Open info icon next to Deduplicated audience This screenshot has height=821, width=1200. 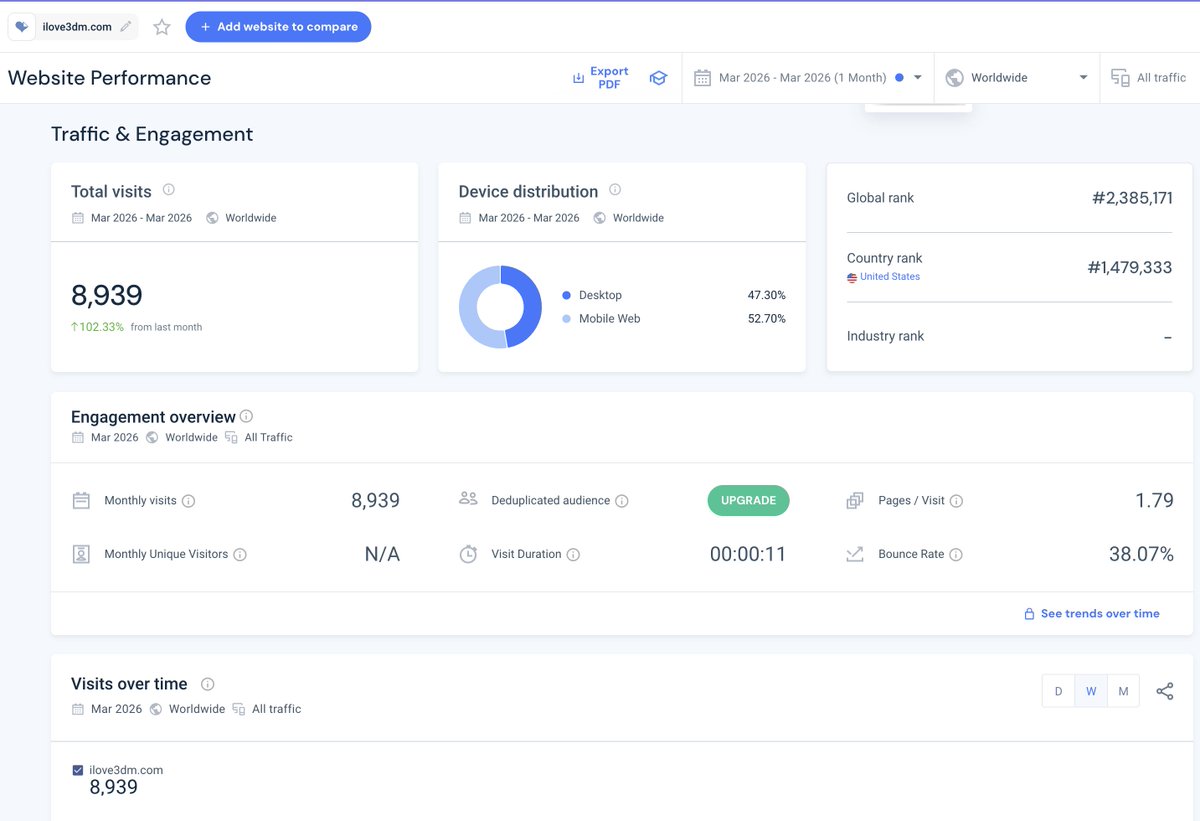tap(622, 501)
